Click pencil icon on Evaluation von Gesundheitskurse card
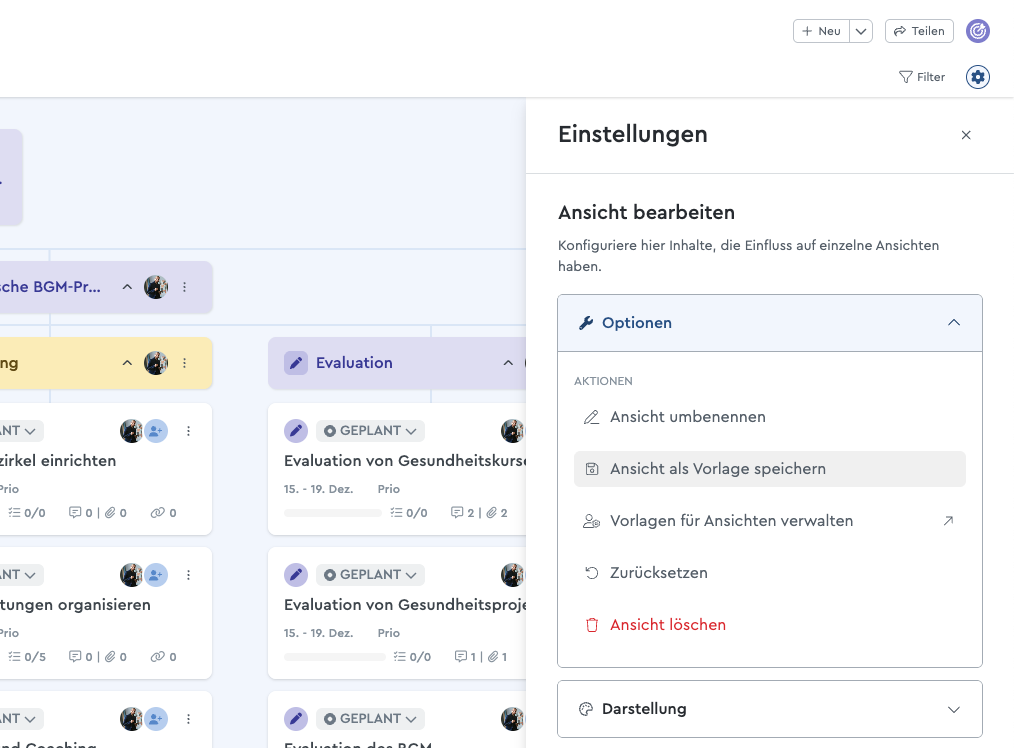Screen dimensions: 1014x748 (x=295, y=431)
